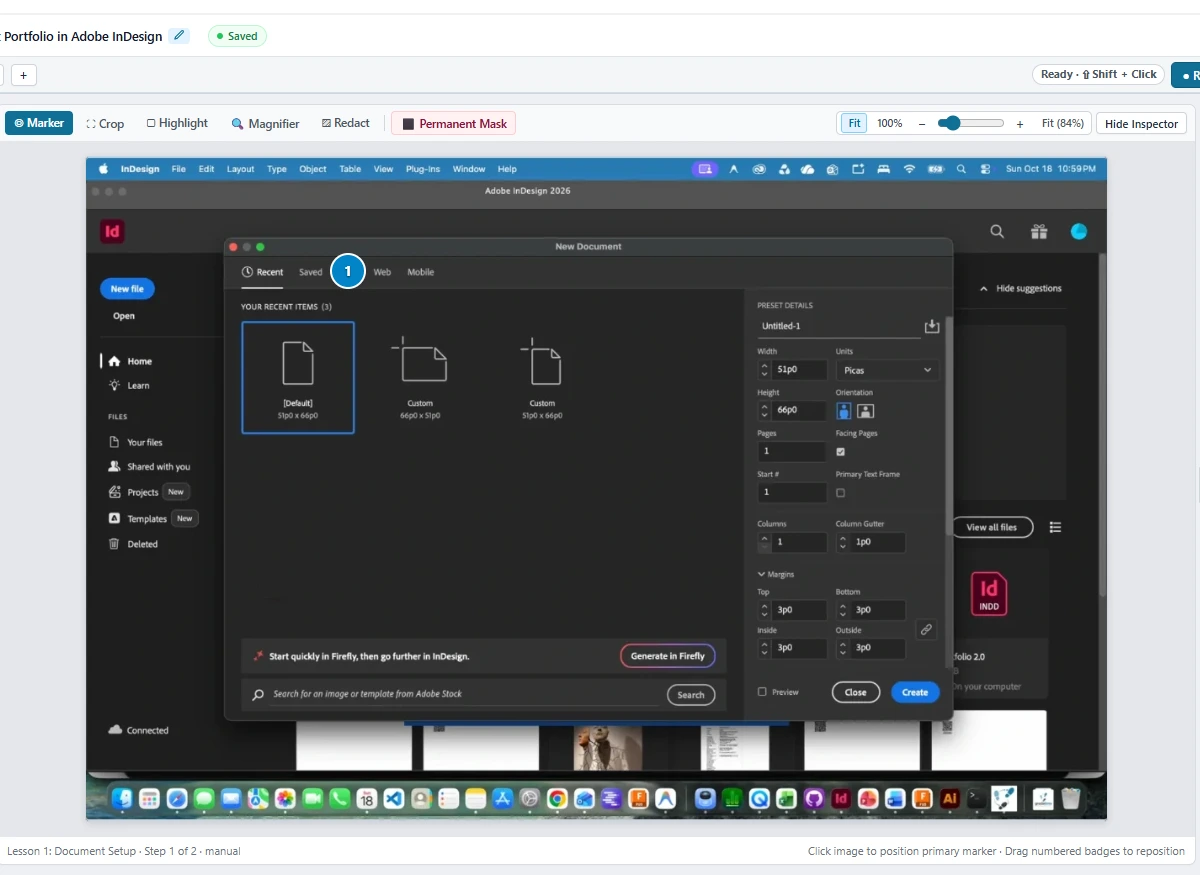Open the Layout menu in InDesign
Viewport: 1200px width, 875px height.
(x=240, y=169)
